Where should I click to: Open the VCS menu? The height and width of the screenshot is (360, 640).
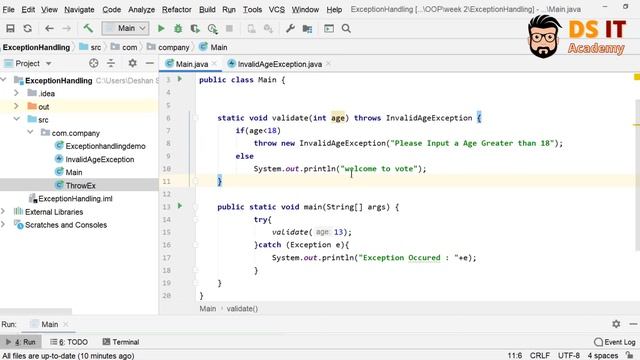click(277, 9)
